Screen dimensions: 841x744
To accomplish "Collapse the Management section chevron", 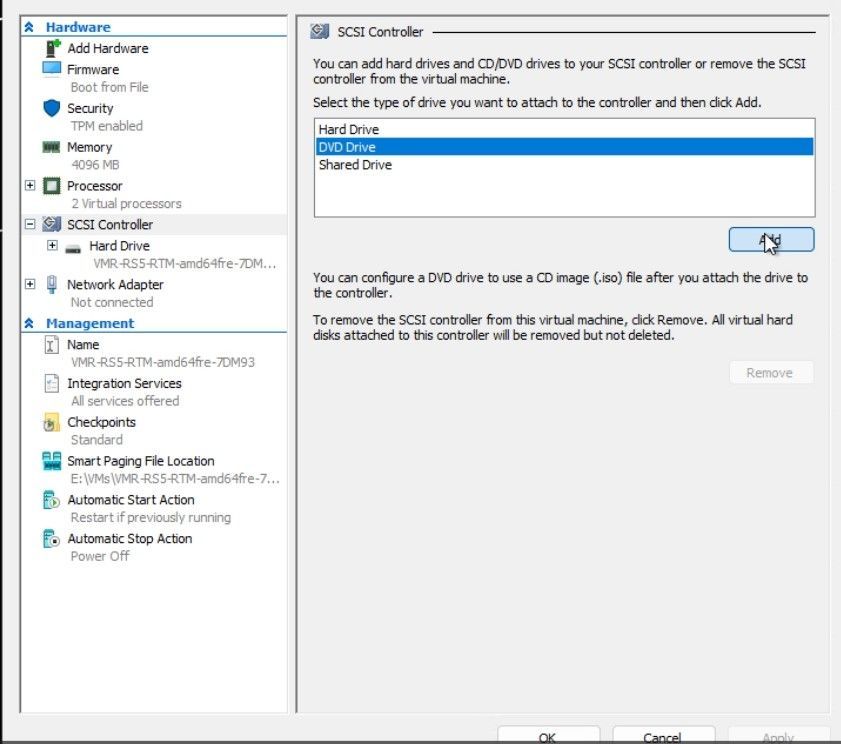I will 29,323.
